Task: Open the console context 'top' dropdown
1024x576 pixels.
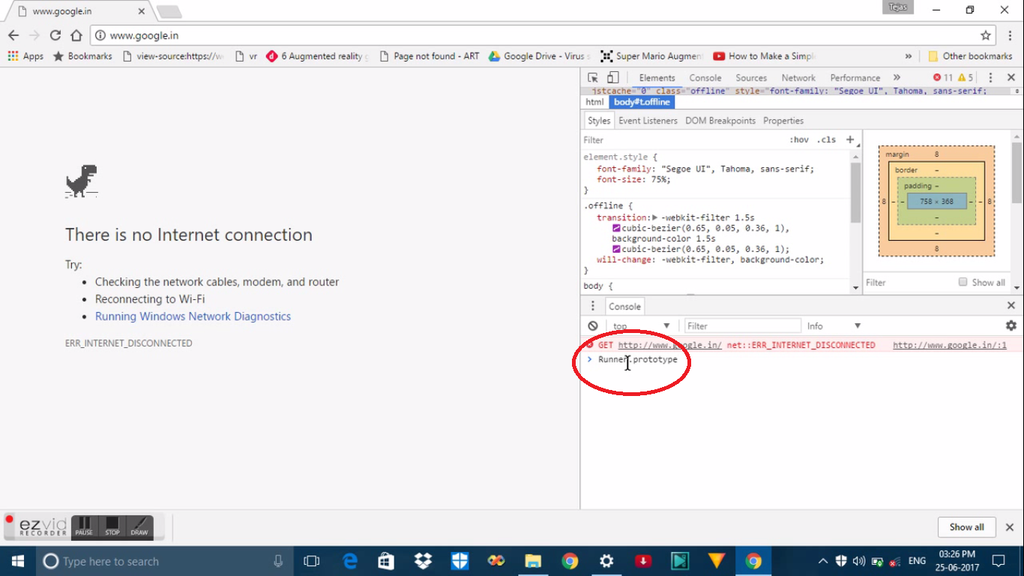Action: pyautogui.click(x=640, y=326)
